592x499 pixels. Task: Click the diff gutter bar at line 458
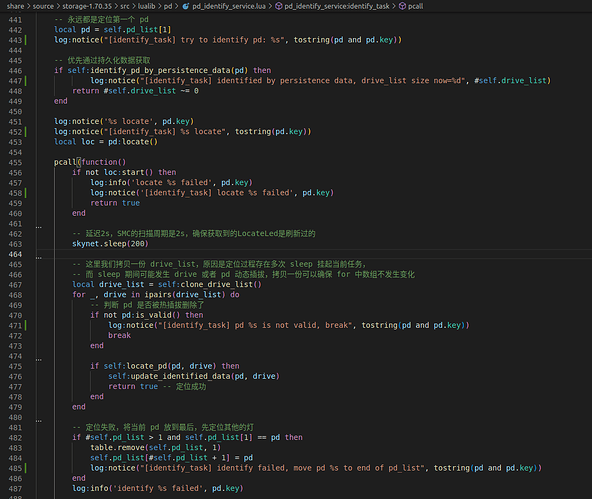tap(26, 193)
